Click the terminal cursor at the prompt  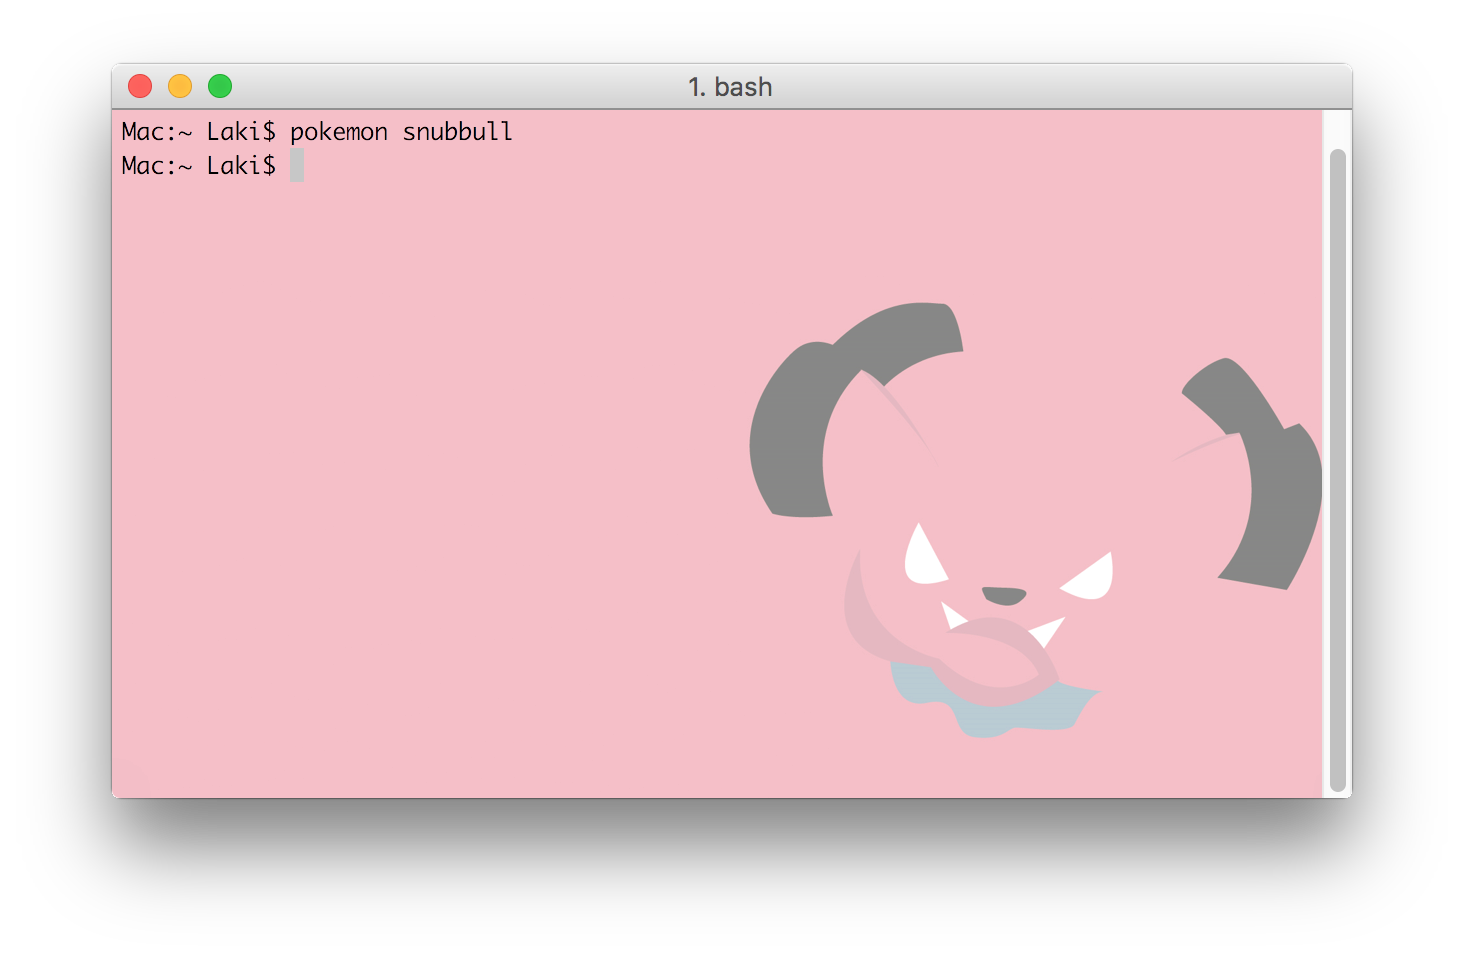(x=297, y=165)
